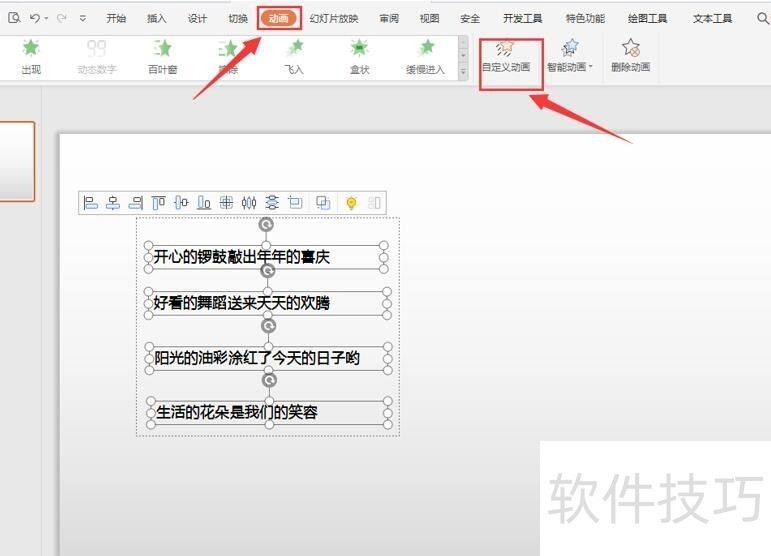Switch to the 设计 tab

(x=197, y=19)
